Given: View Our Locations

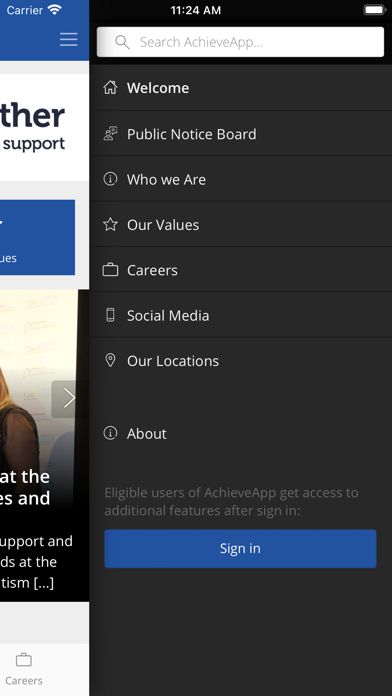Looking at the screenshot, I should [x=241, y=361].
